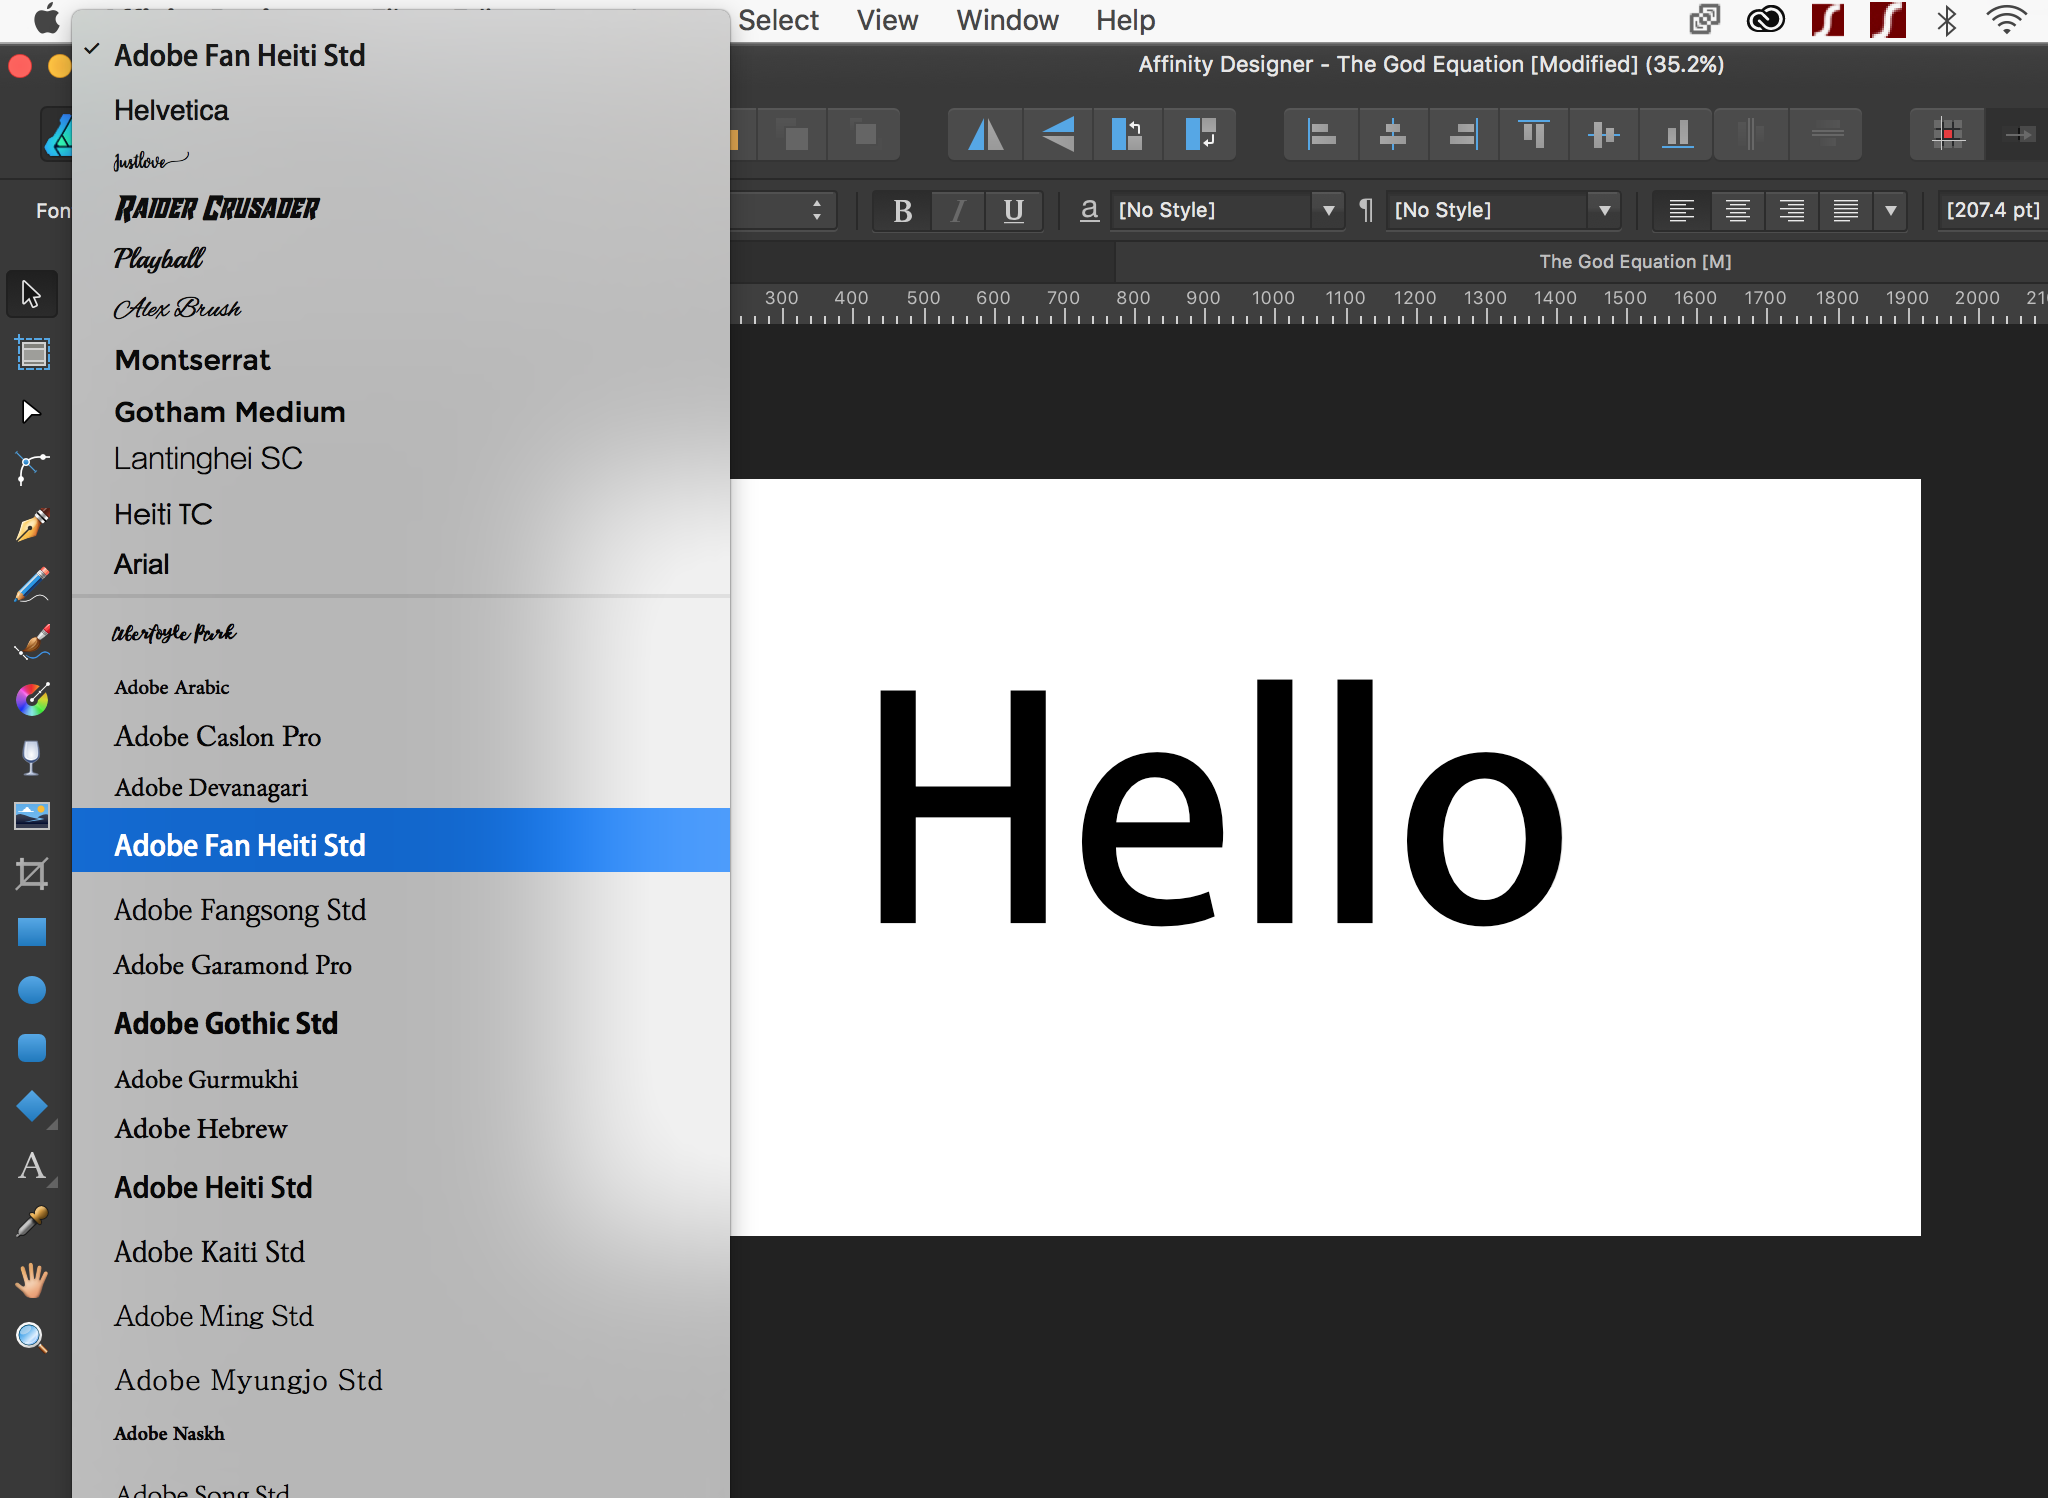Viewport: 2048px width, 1498px height.
Task: Choose Raider Crusader font
Action: (x=401, y=208)
